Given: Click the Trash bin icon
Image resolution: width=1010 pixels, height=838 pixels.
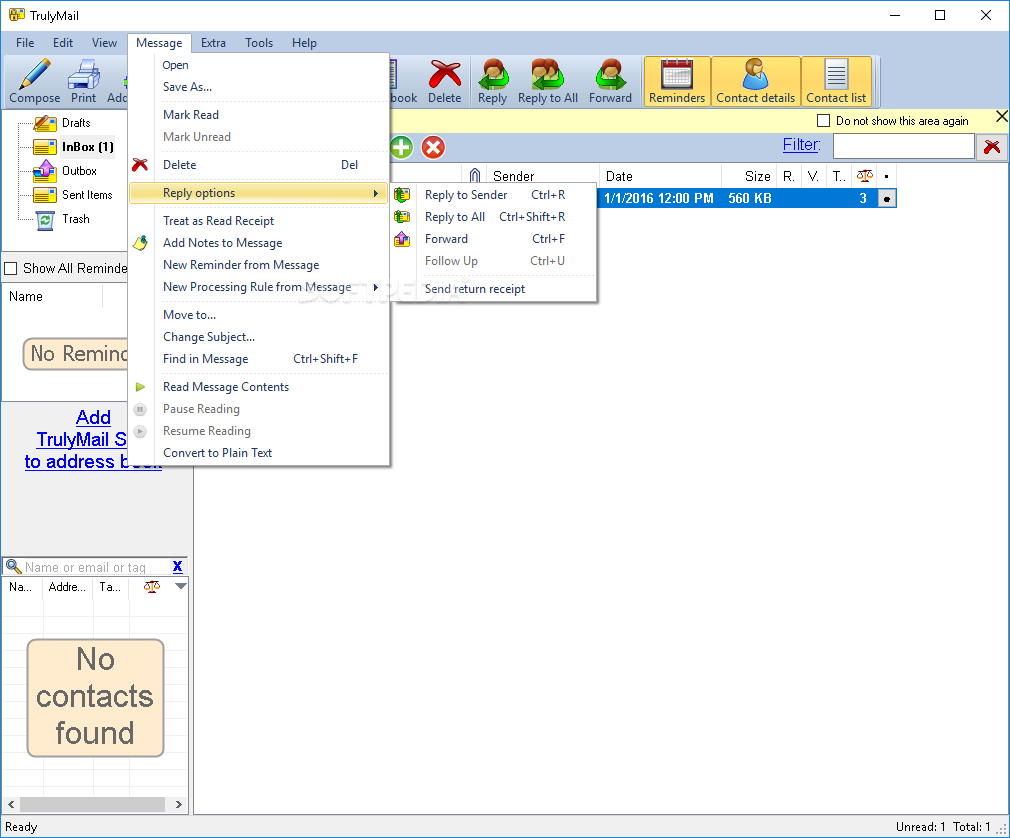Looking at the screenshot, I should point(45,220).
